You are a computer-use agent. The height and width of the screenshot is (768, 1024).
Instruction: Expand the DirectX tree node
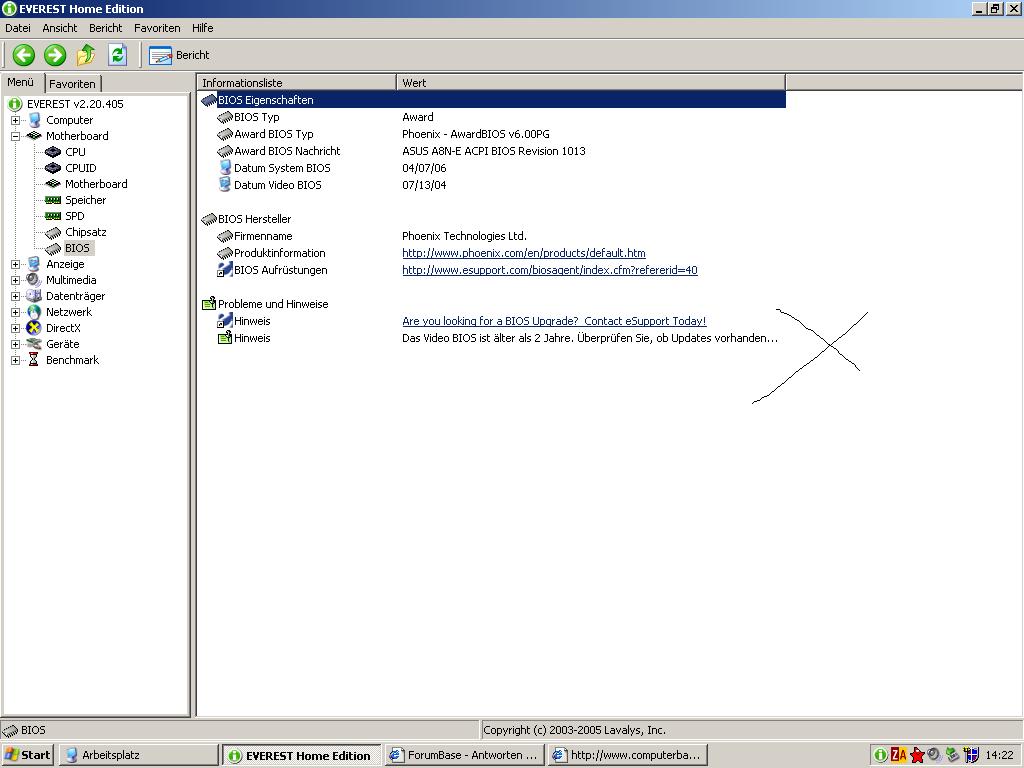[x=16, y=328]
